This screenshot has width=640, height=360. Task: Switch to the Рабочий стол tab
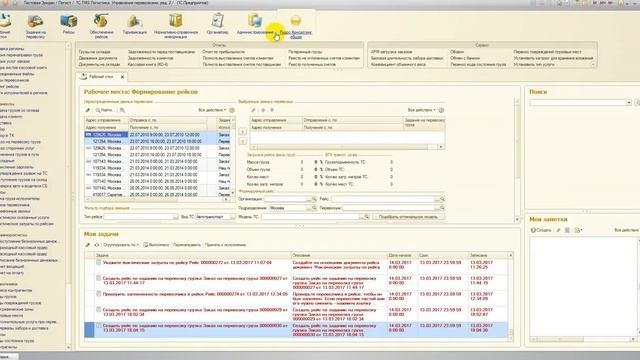tap(100, 77)
